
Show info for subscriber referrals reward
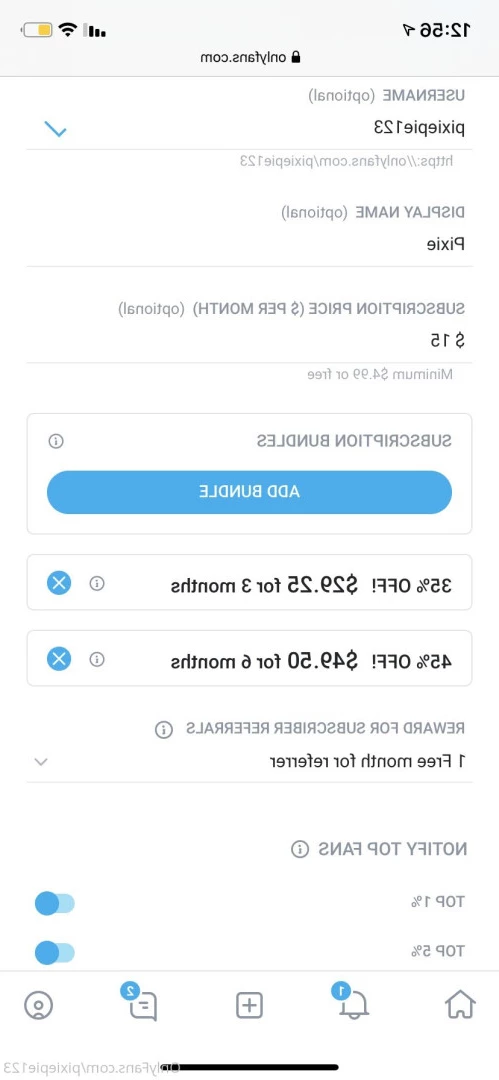(163, 729)
